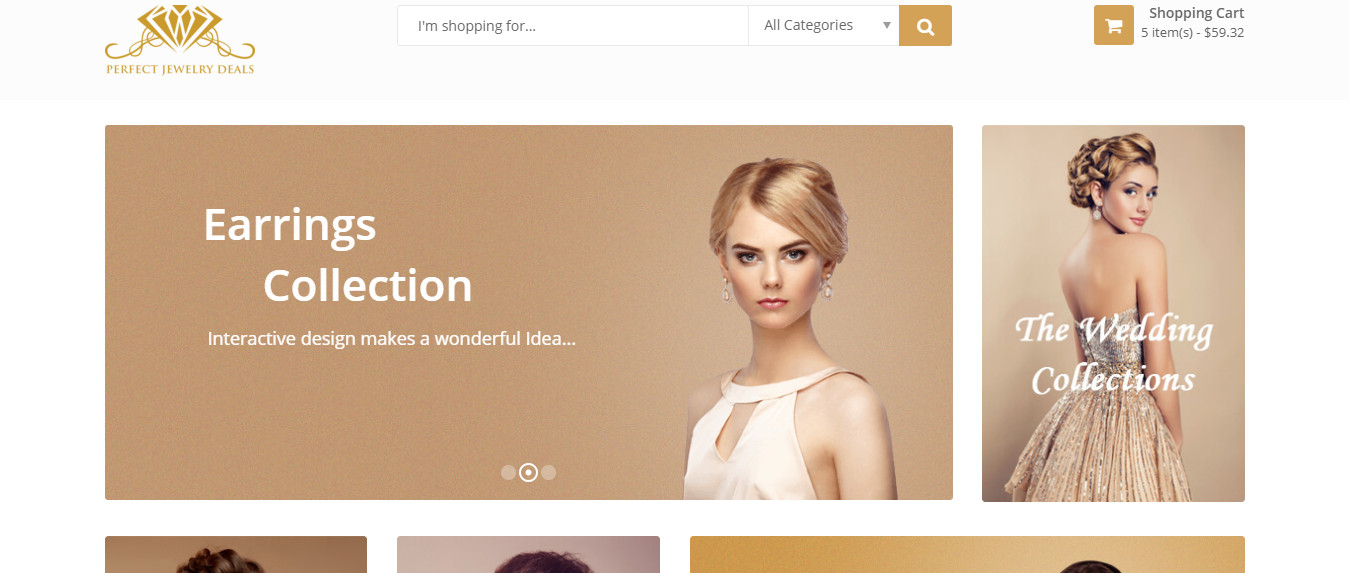
Task: Select the third slider pagination dot
Action: click(x=548, y=472)
